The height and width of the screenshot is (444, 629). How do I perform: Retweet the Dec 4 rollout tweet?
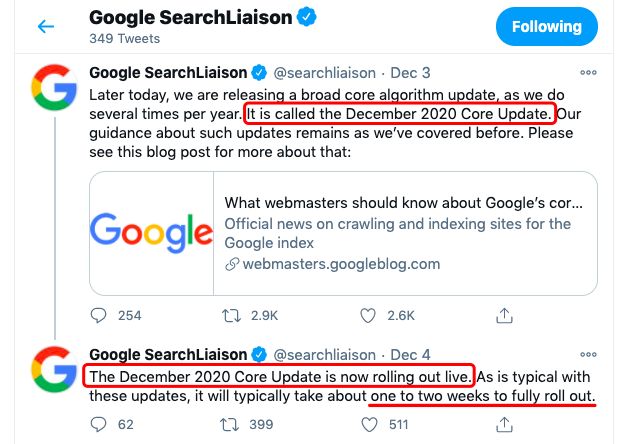(x=230, y=424)
